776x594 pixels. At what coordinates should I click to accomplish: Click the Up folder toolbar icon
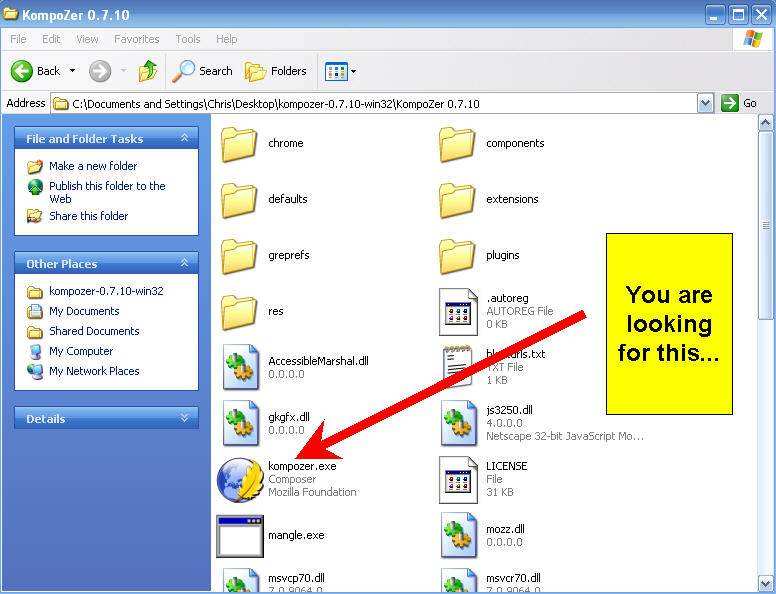(x=148, y=71)
